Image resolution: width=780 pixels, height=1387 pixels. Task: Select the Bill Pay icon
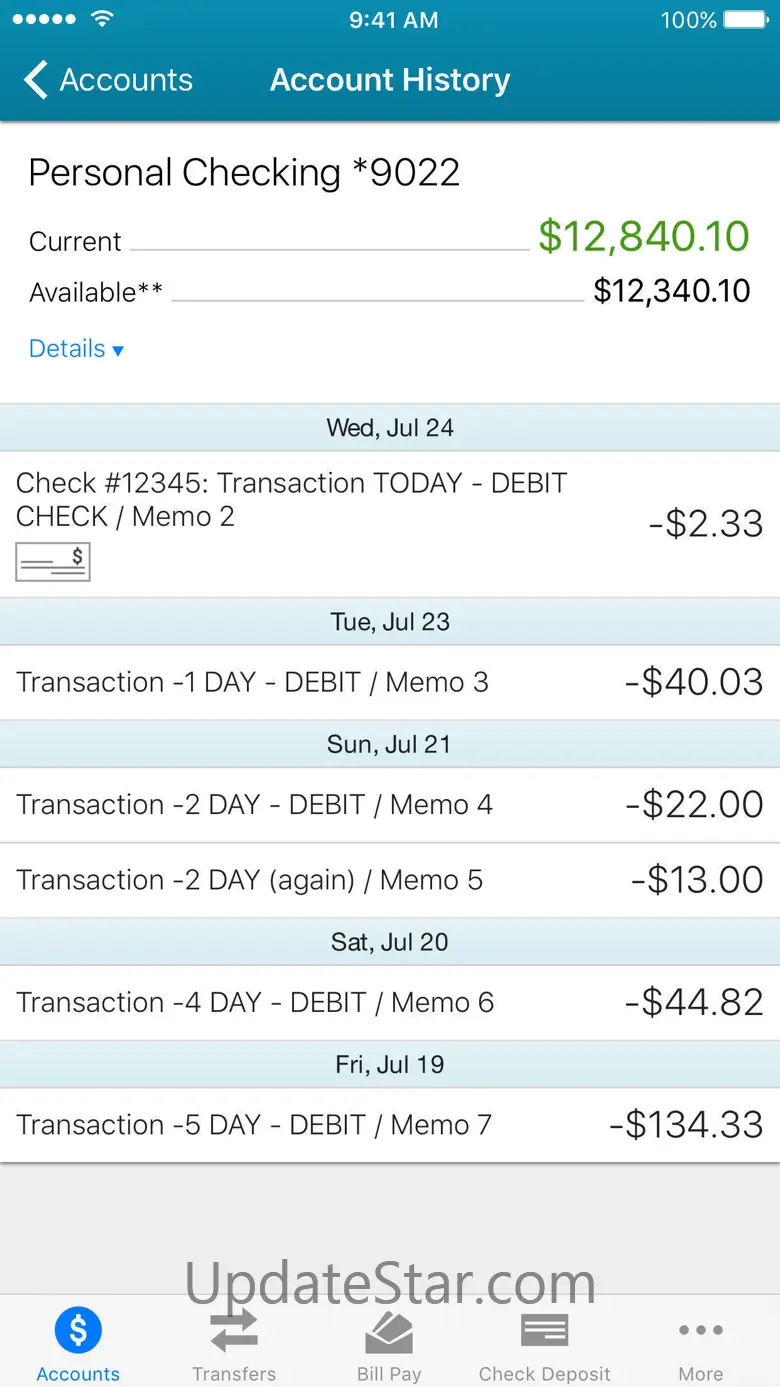click(x=389, y=1331)
